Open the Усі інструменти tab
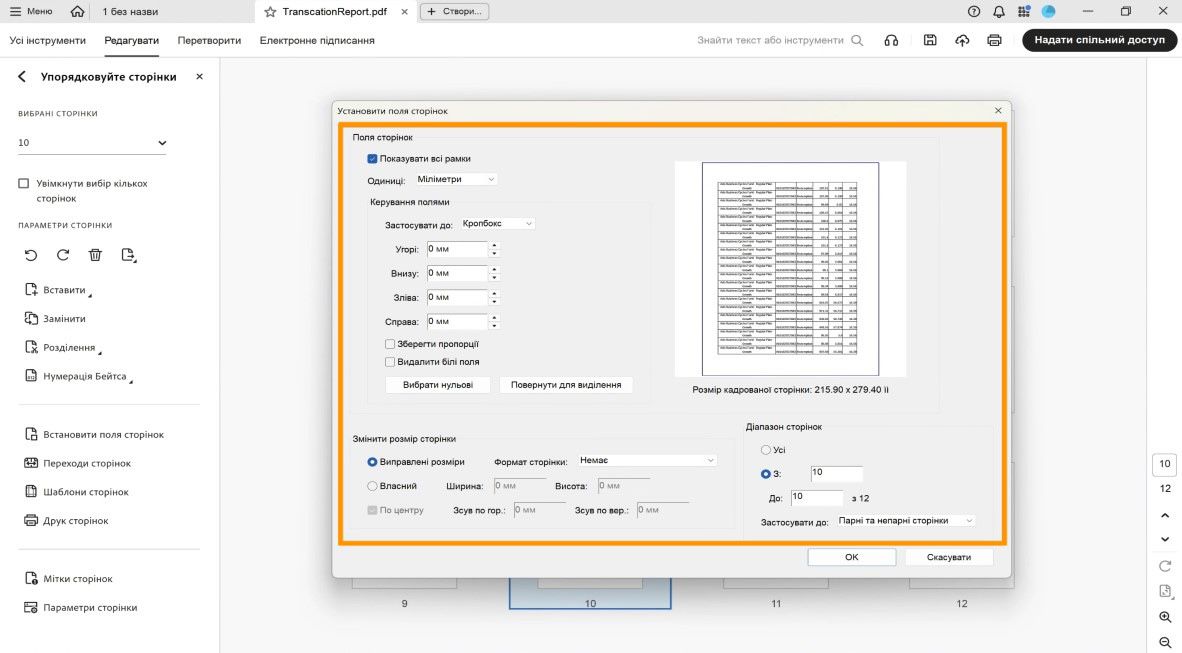Viewport: 1182px width, 653px height. (47, 40)
